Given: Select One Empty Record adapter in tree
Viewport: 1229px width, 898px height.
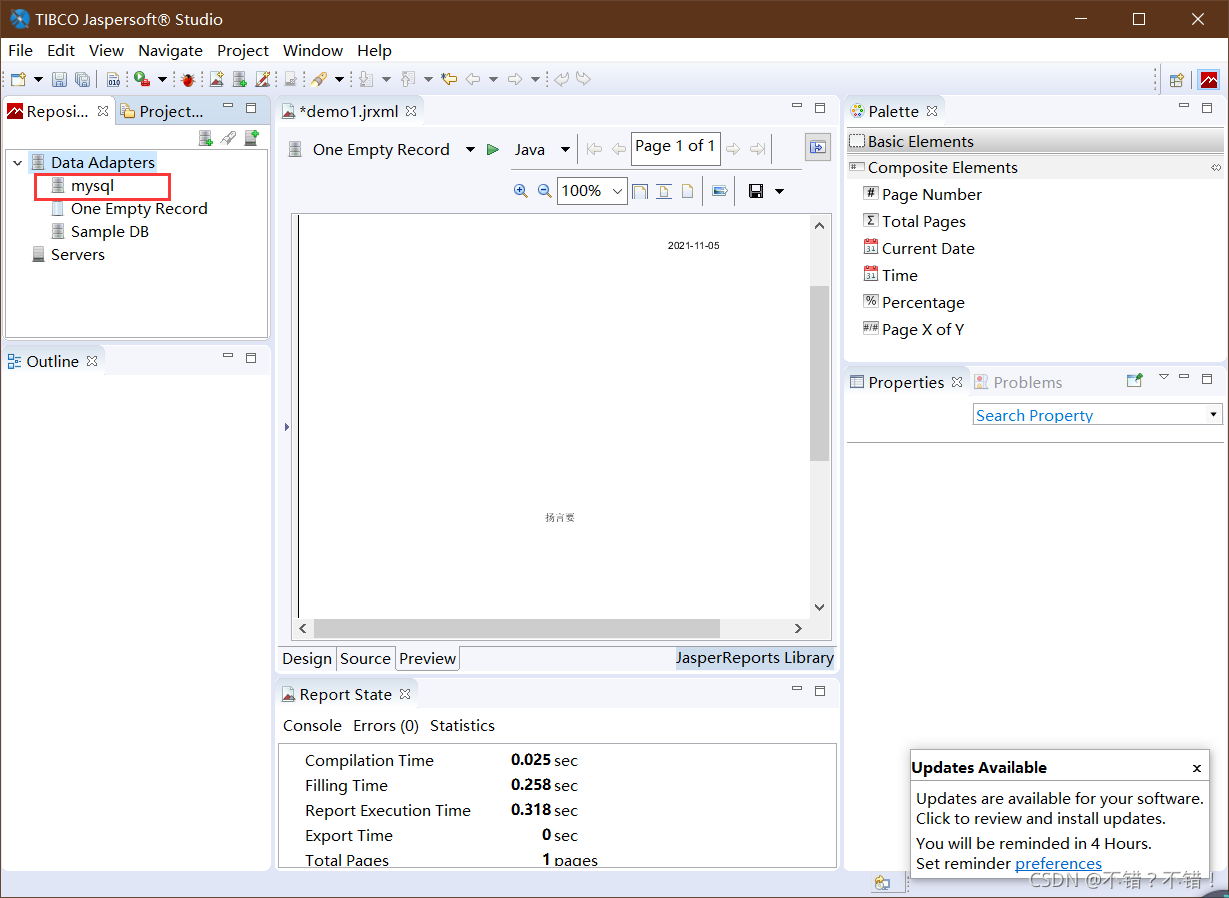Looking at the screenshot, I should point(139,208).
